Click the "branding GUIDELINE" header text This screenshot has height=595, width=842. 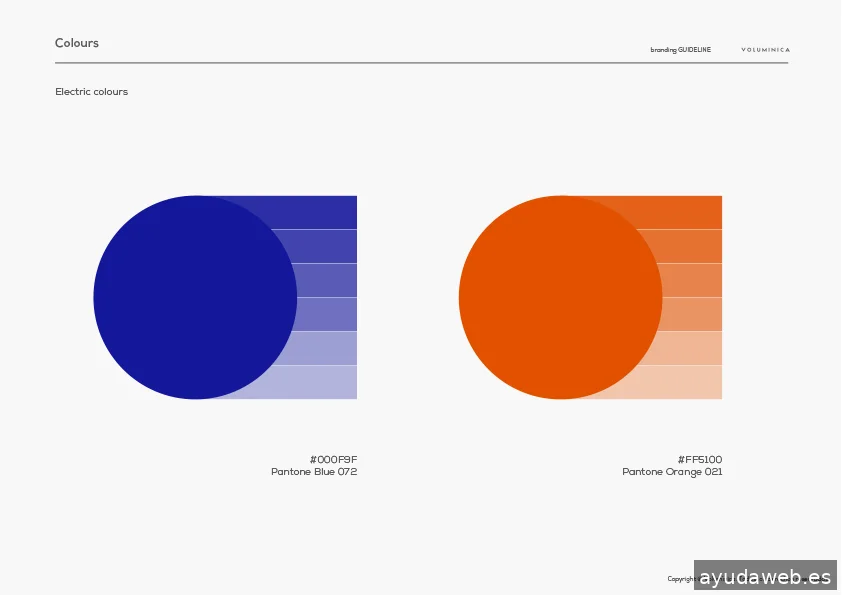coord(680,50)
